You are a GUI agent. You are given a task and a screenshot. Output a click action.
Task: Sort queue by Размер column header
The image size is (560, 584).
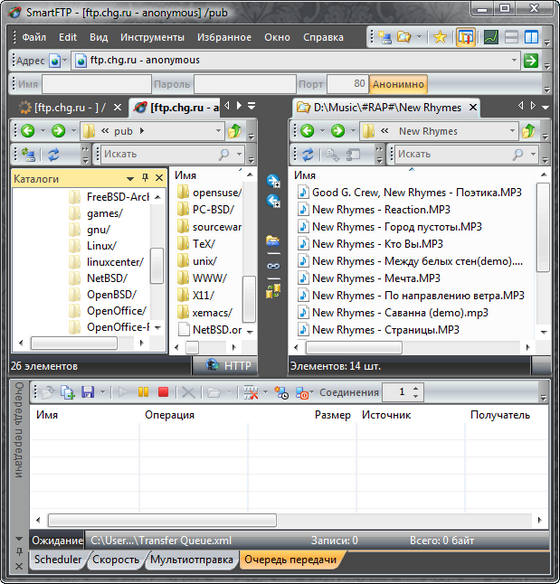coord(333,415)
